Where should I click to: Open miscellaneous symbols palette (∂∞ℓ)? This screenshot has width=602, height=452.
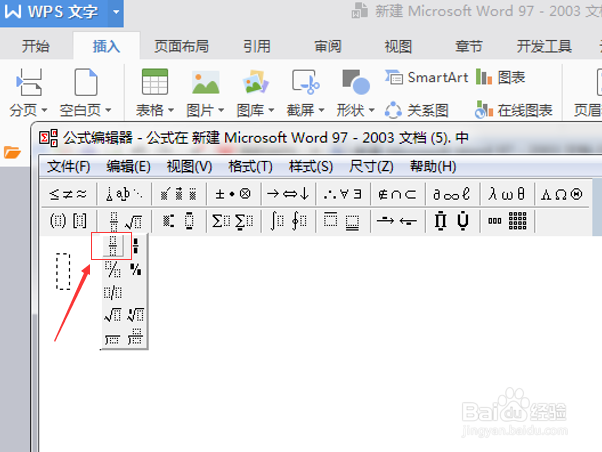[x=452, y=194]
